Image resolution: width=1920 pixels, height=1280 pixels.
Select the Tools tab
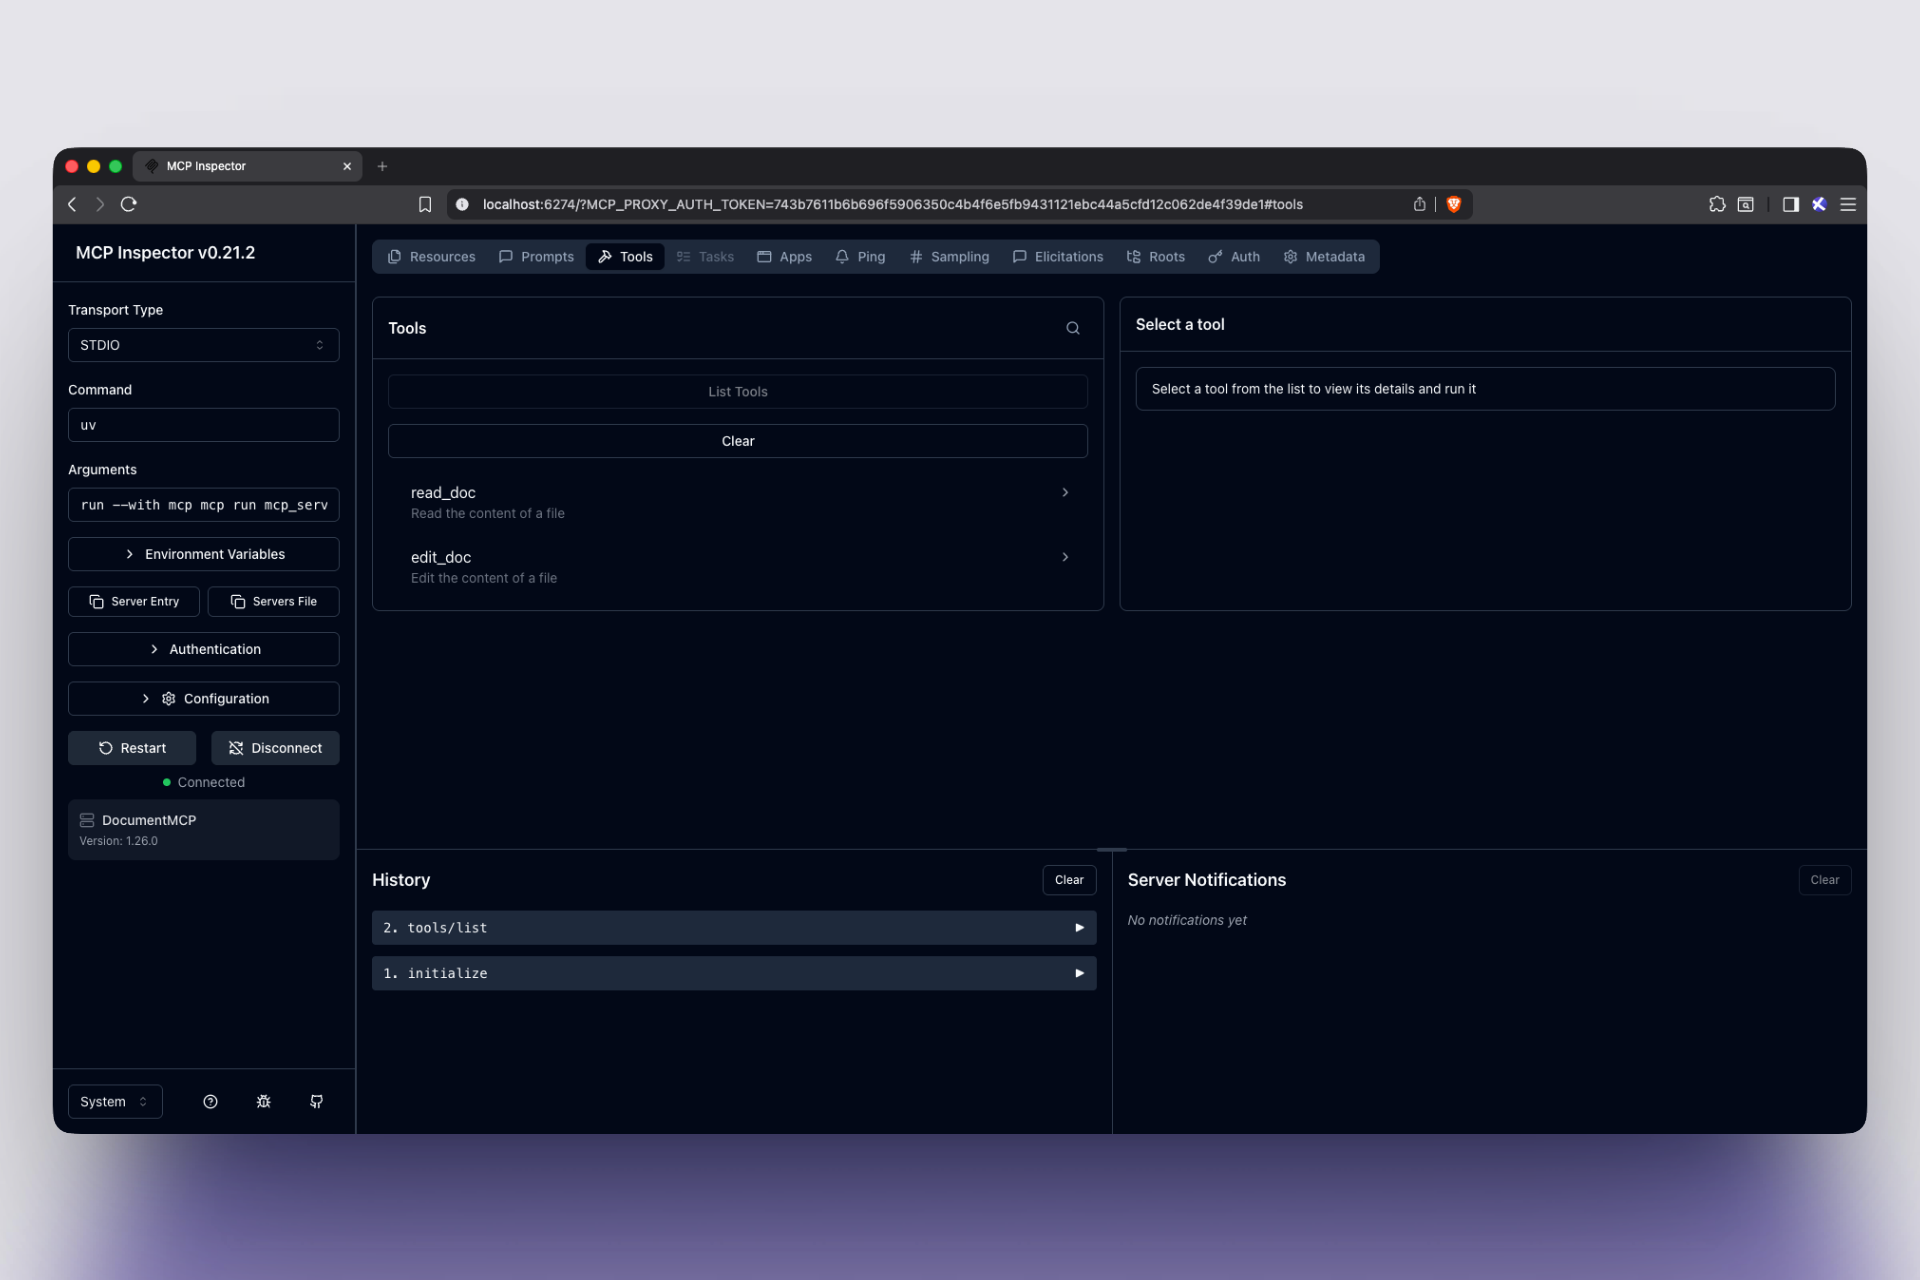tap(625, 257)
